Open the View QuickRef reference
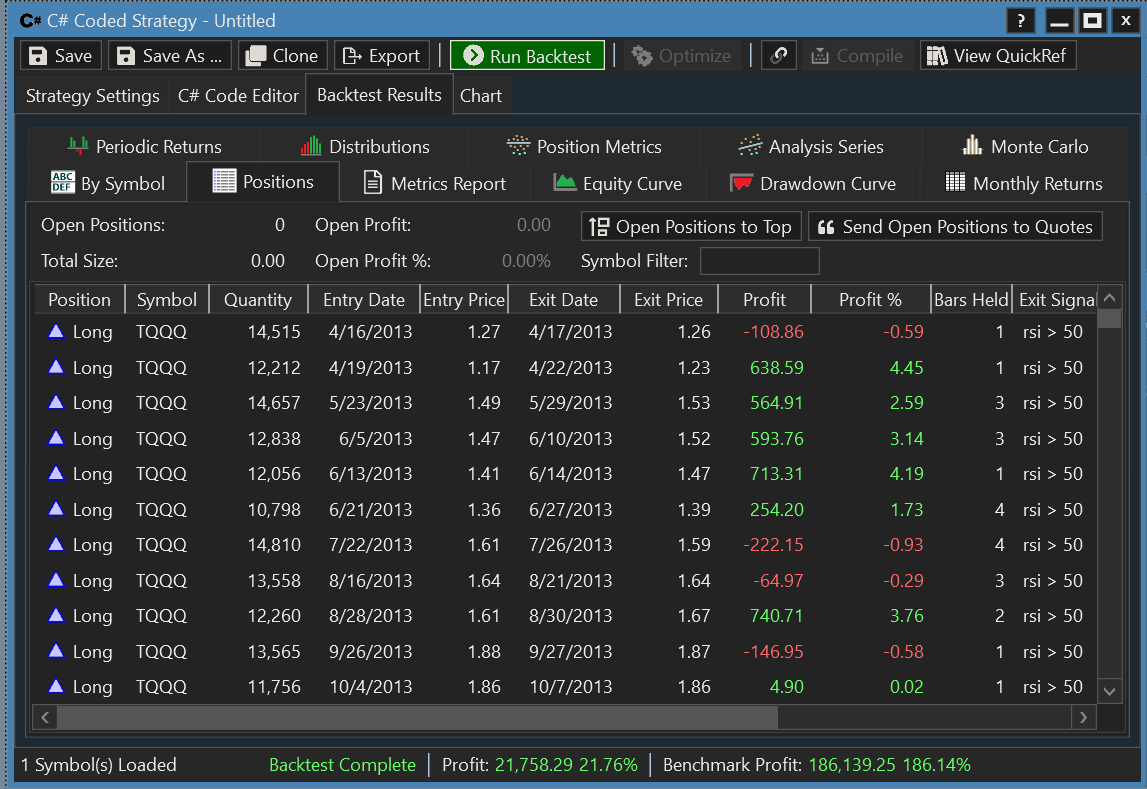 [x=997, y=56]
